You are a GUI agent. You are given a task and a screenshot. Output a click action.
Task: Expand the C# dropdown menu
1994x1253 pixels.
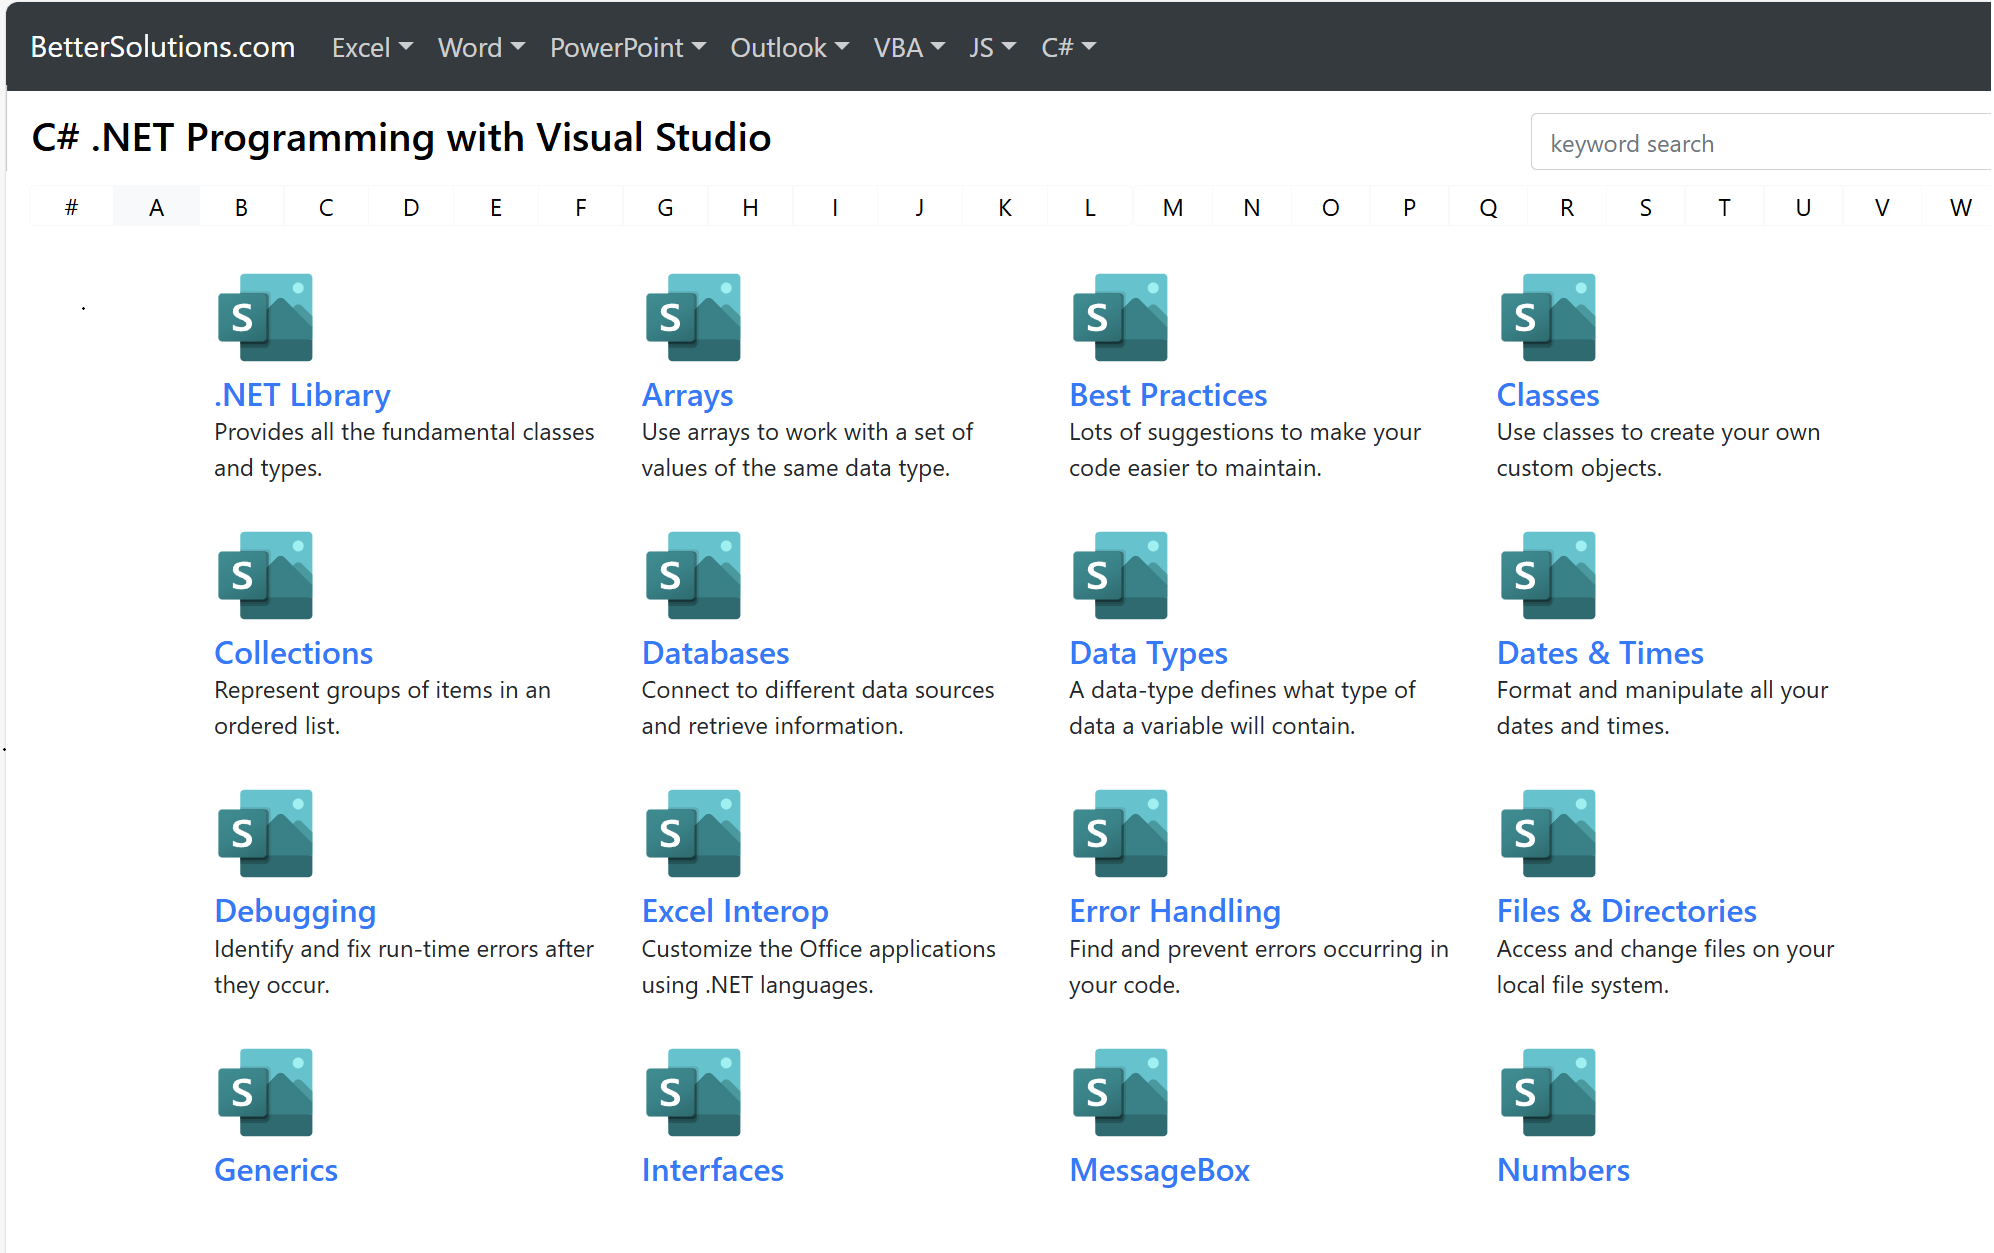coord(1069,47)
